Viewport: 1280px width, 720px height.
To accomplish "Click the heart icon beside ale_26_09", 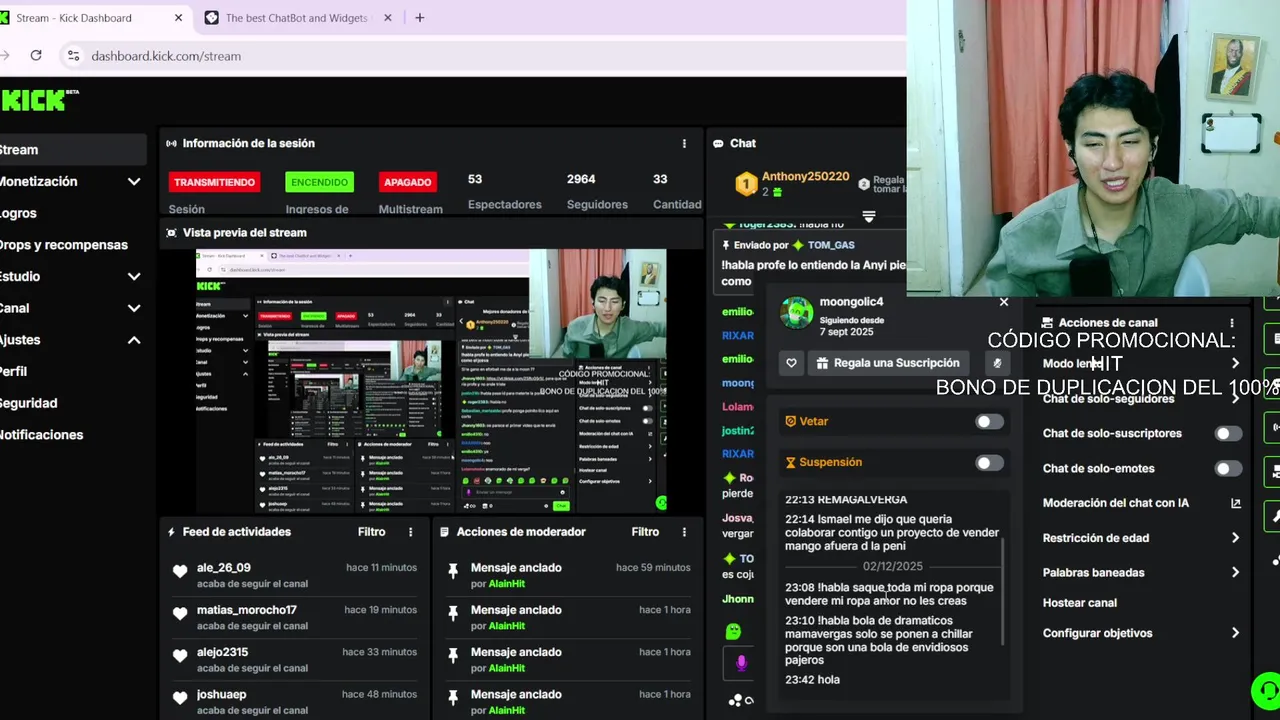I will click(180, 572).
